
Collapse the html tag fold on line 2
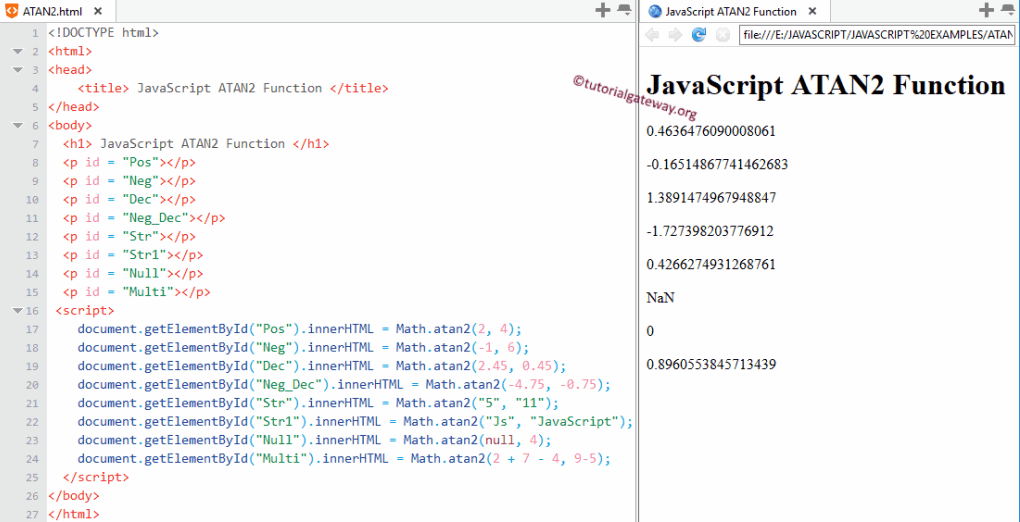point(18,52)
